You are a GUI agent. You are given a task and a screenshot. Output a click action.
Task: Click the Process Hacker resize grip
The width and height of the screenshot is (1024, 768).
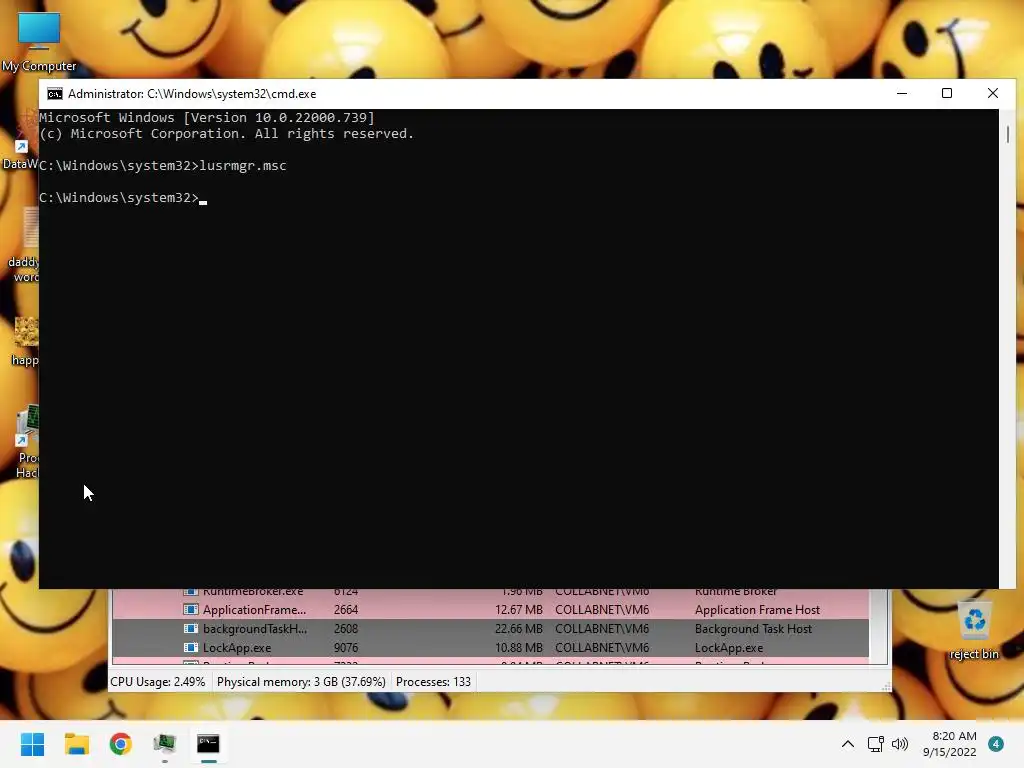886,686
